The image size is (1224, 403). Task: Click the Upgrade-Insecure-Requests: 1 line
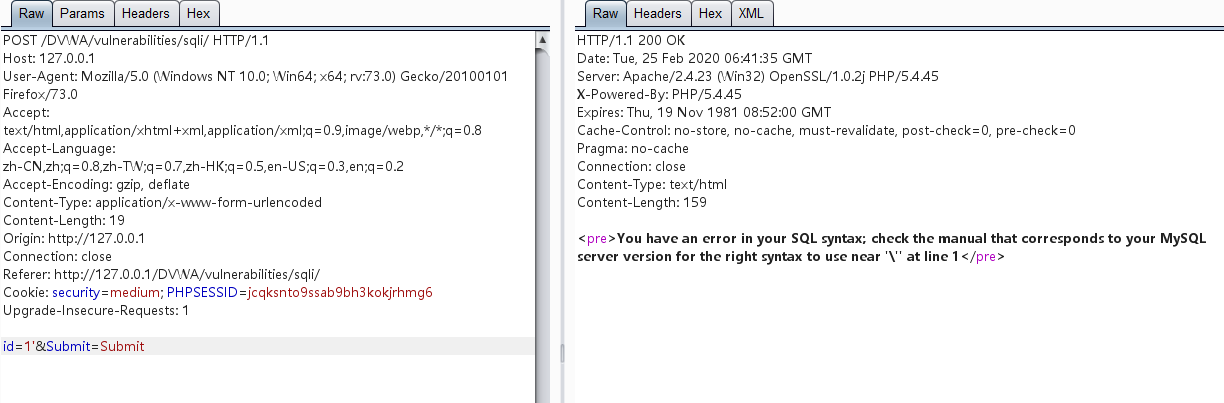pos(96,311)
